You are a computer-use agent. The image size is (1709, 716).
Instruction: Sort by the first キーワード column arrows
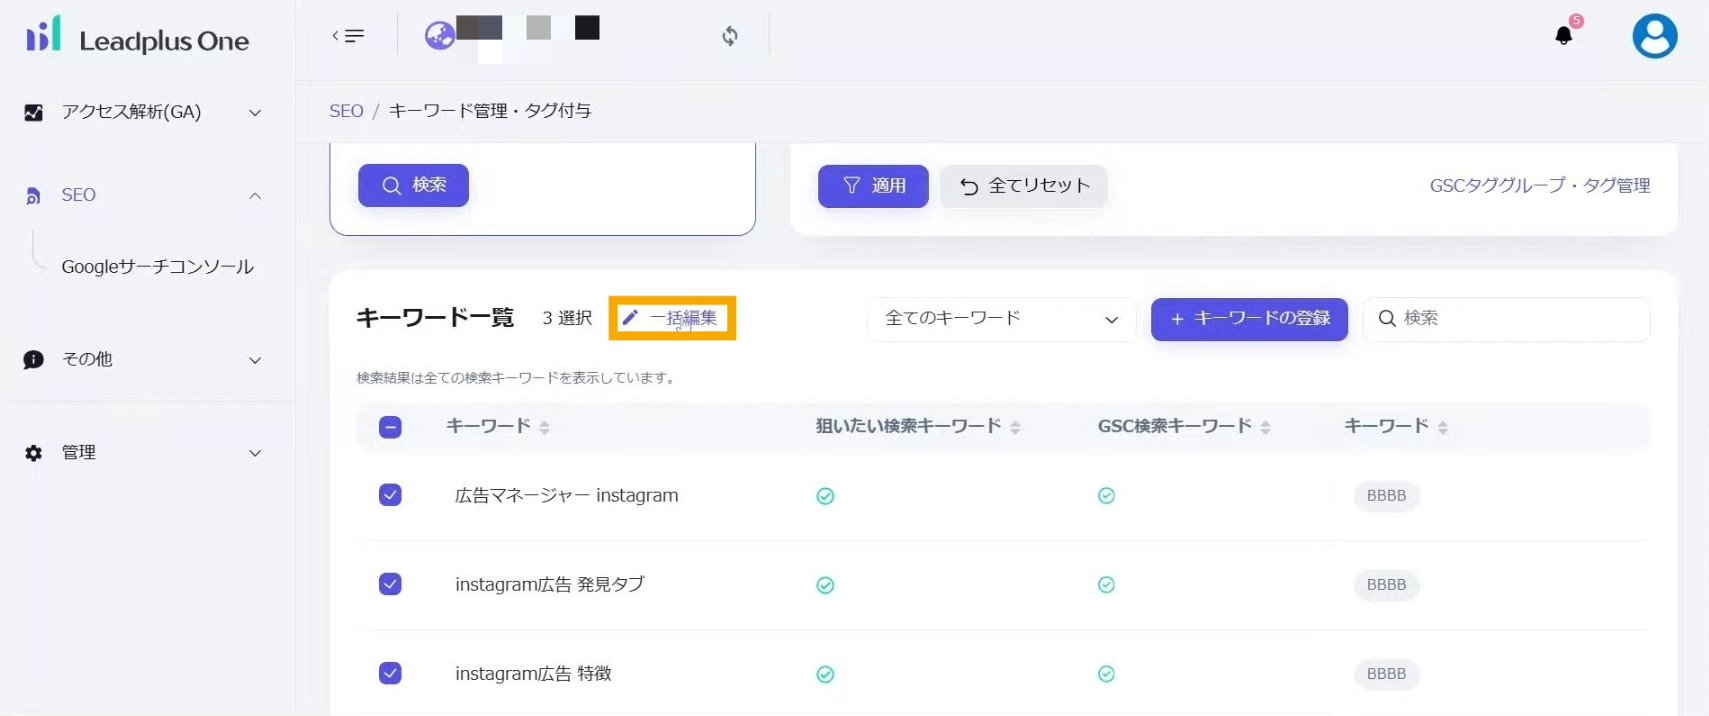click(x=544, y=427)
